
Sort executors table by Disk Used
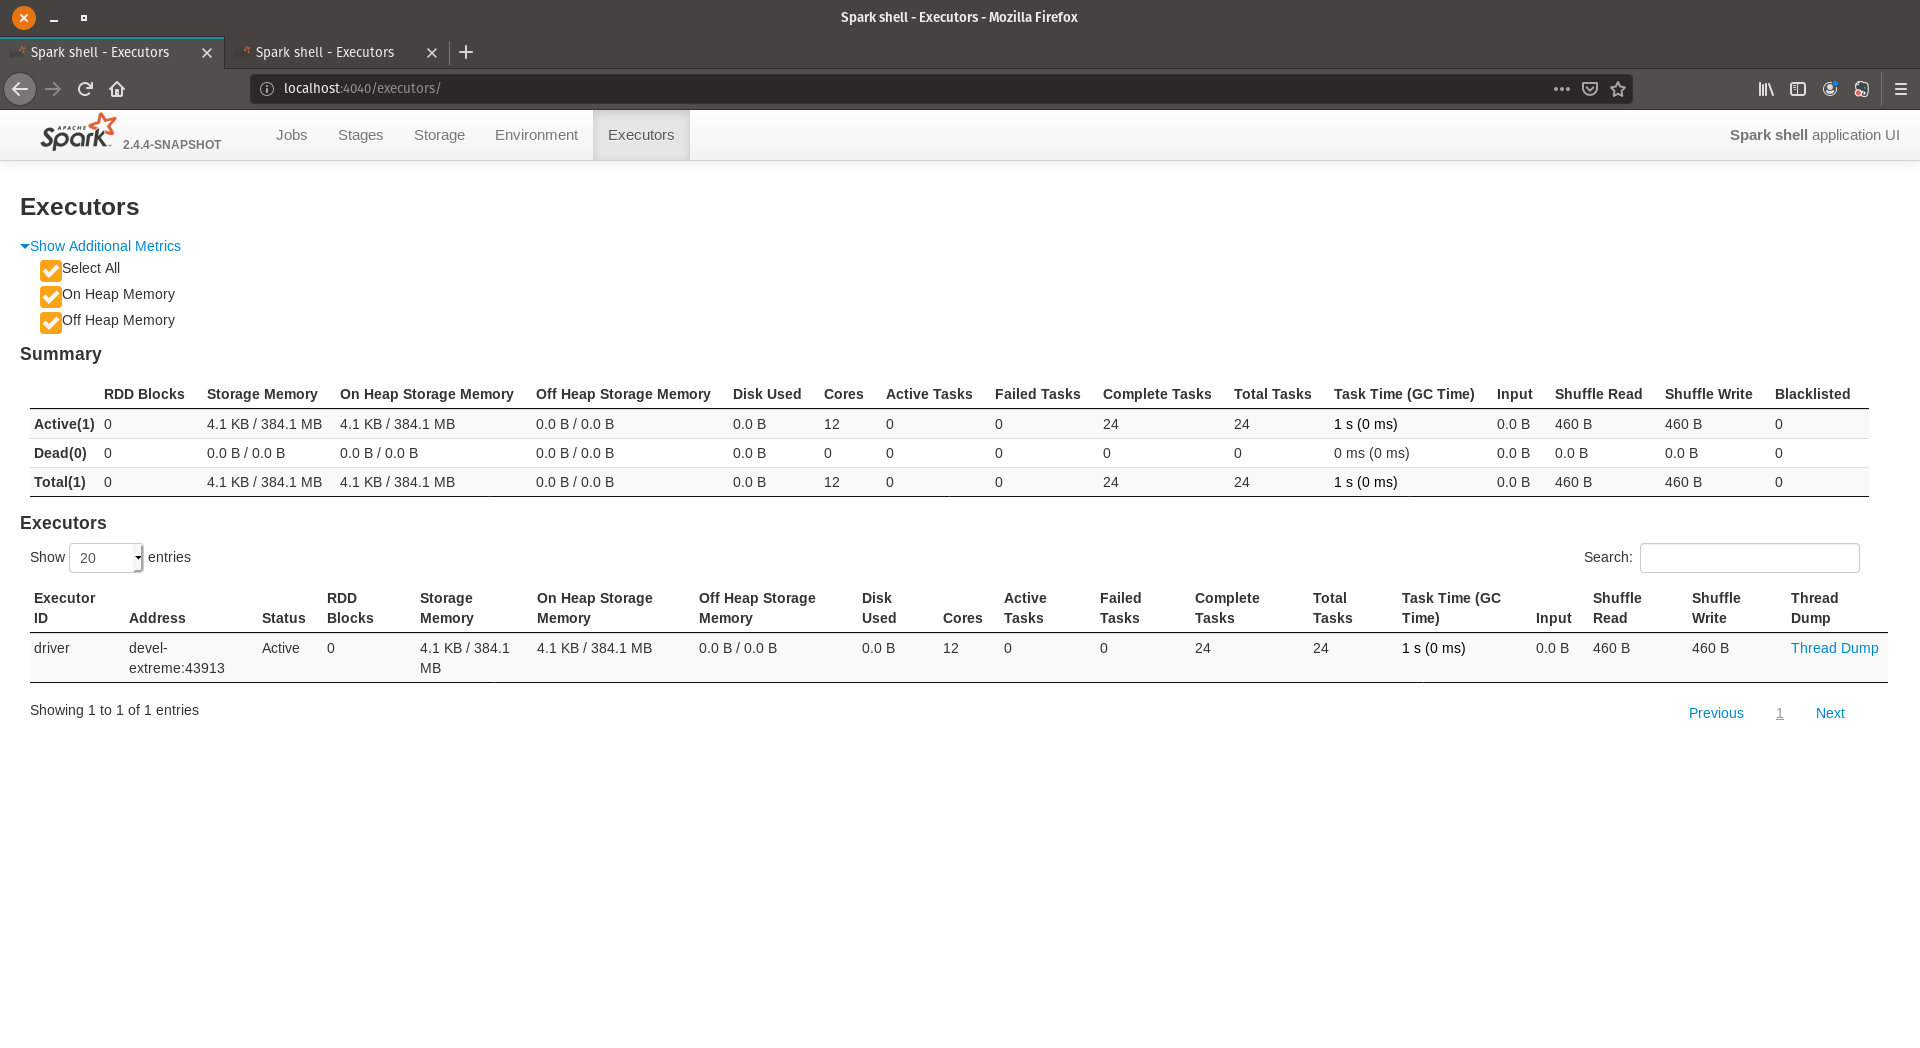tap(879, 608)
